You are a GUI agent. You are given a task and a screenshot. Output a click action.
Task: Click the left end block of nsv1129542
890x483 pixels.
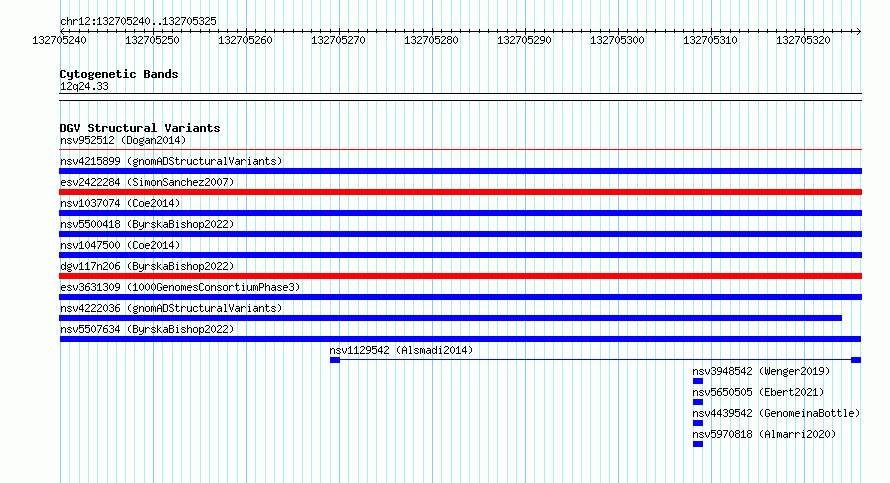[335, 360]
